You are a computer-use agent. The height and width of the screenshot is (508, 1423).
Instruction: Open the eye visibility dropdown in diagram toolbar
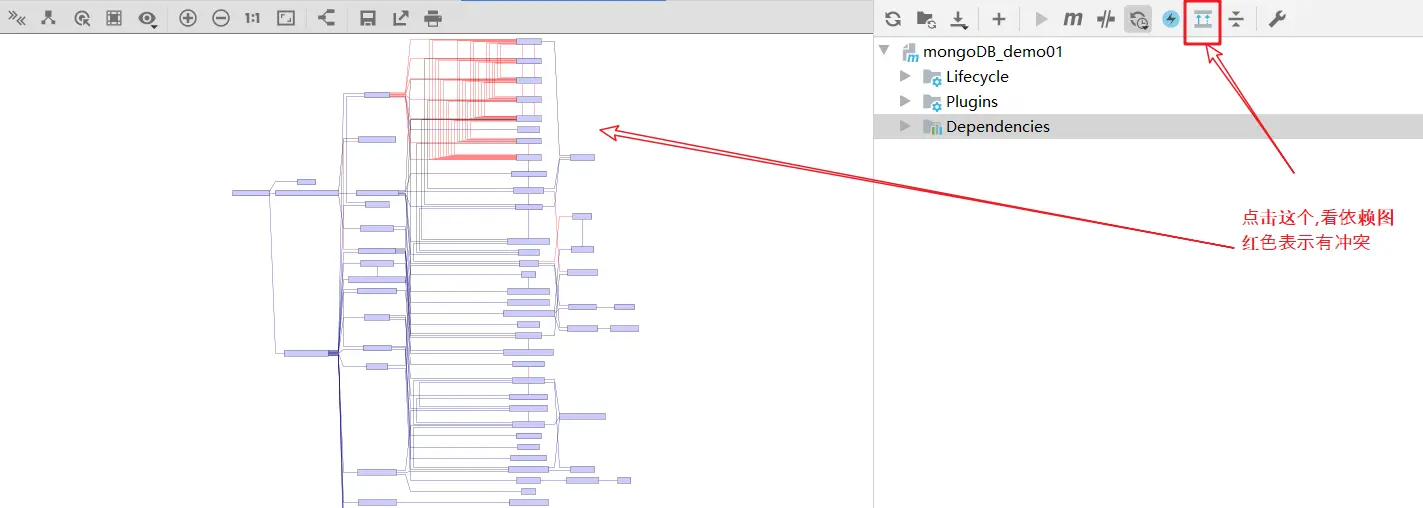point(148,18)
